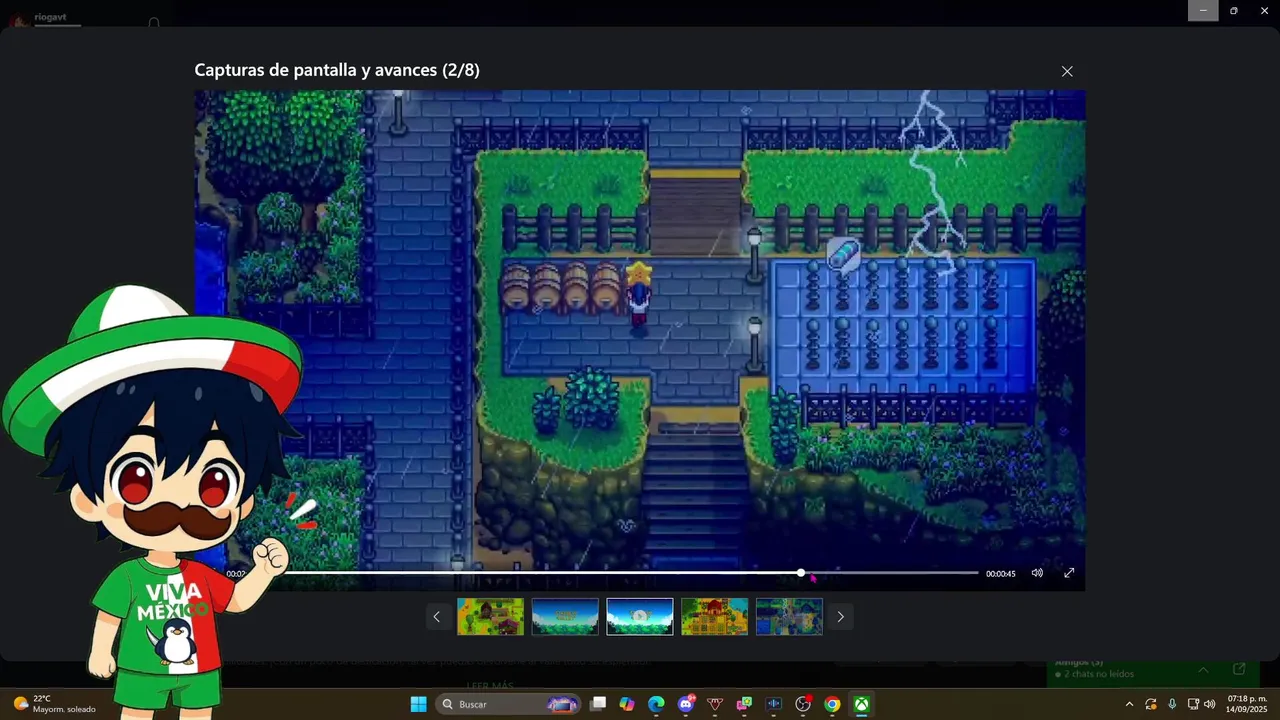Open the Windows Start menu
Image resolution: width=1280 pixels, height=720 pixels.
[x=418, y=704]
